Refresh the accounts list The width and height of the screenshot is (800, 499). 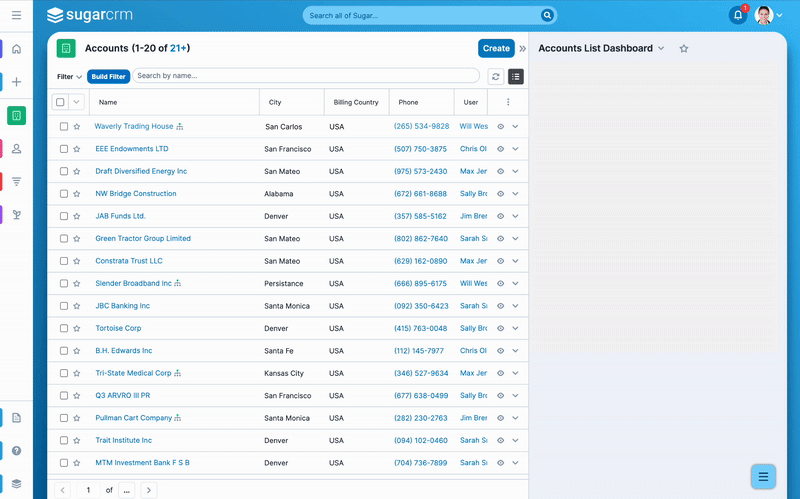click(x=495, y=77)
